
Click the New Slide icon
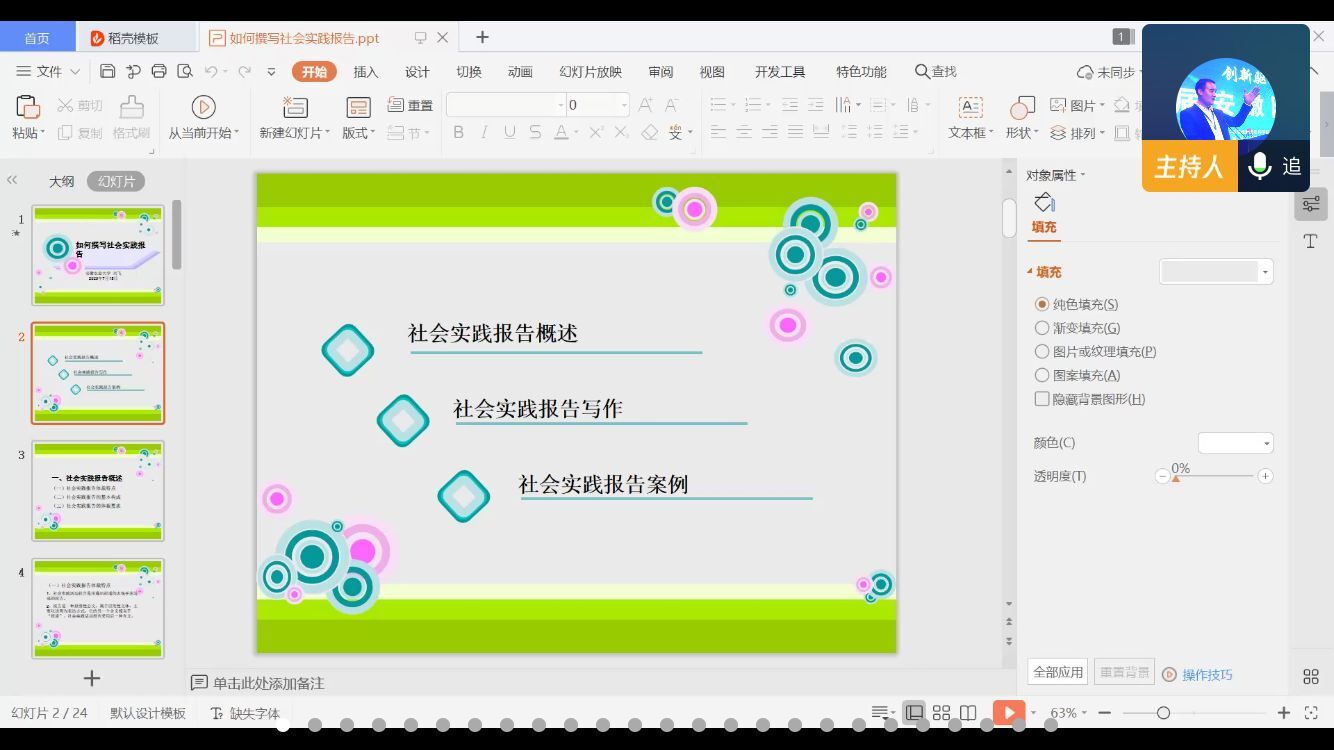coord(295,107)
